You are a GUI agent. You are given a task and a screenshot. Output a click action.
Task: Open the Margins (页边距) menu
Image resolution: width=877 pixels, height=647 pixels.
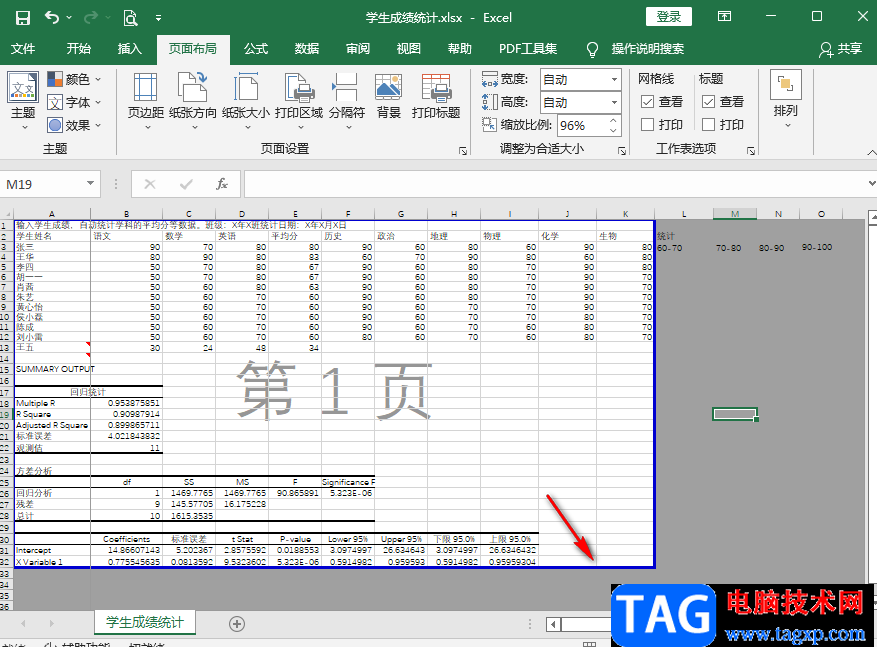(x=145, y=101)
